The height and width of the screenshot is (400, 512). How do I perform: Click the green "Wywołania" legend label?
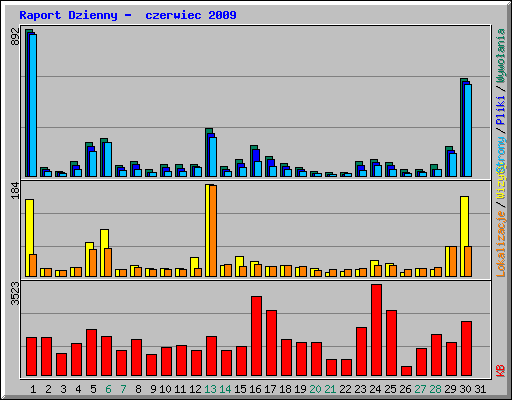click(x=501, y=56)
